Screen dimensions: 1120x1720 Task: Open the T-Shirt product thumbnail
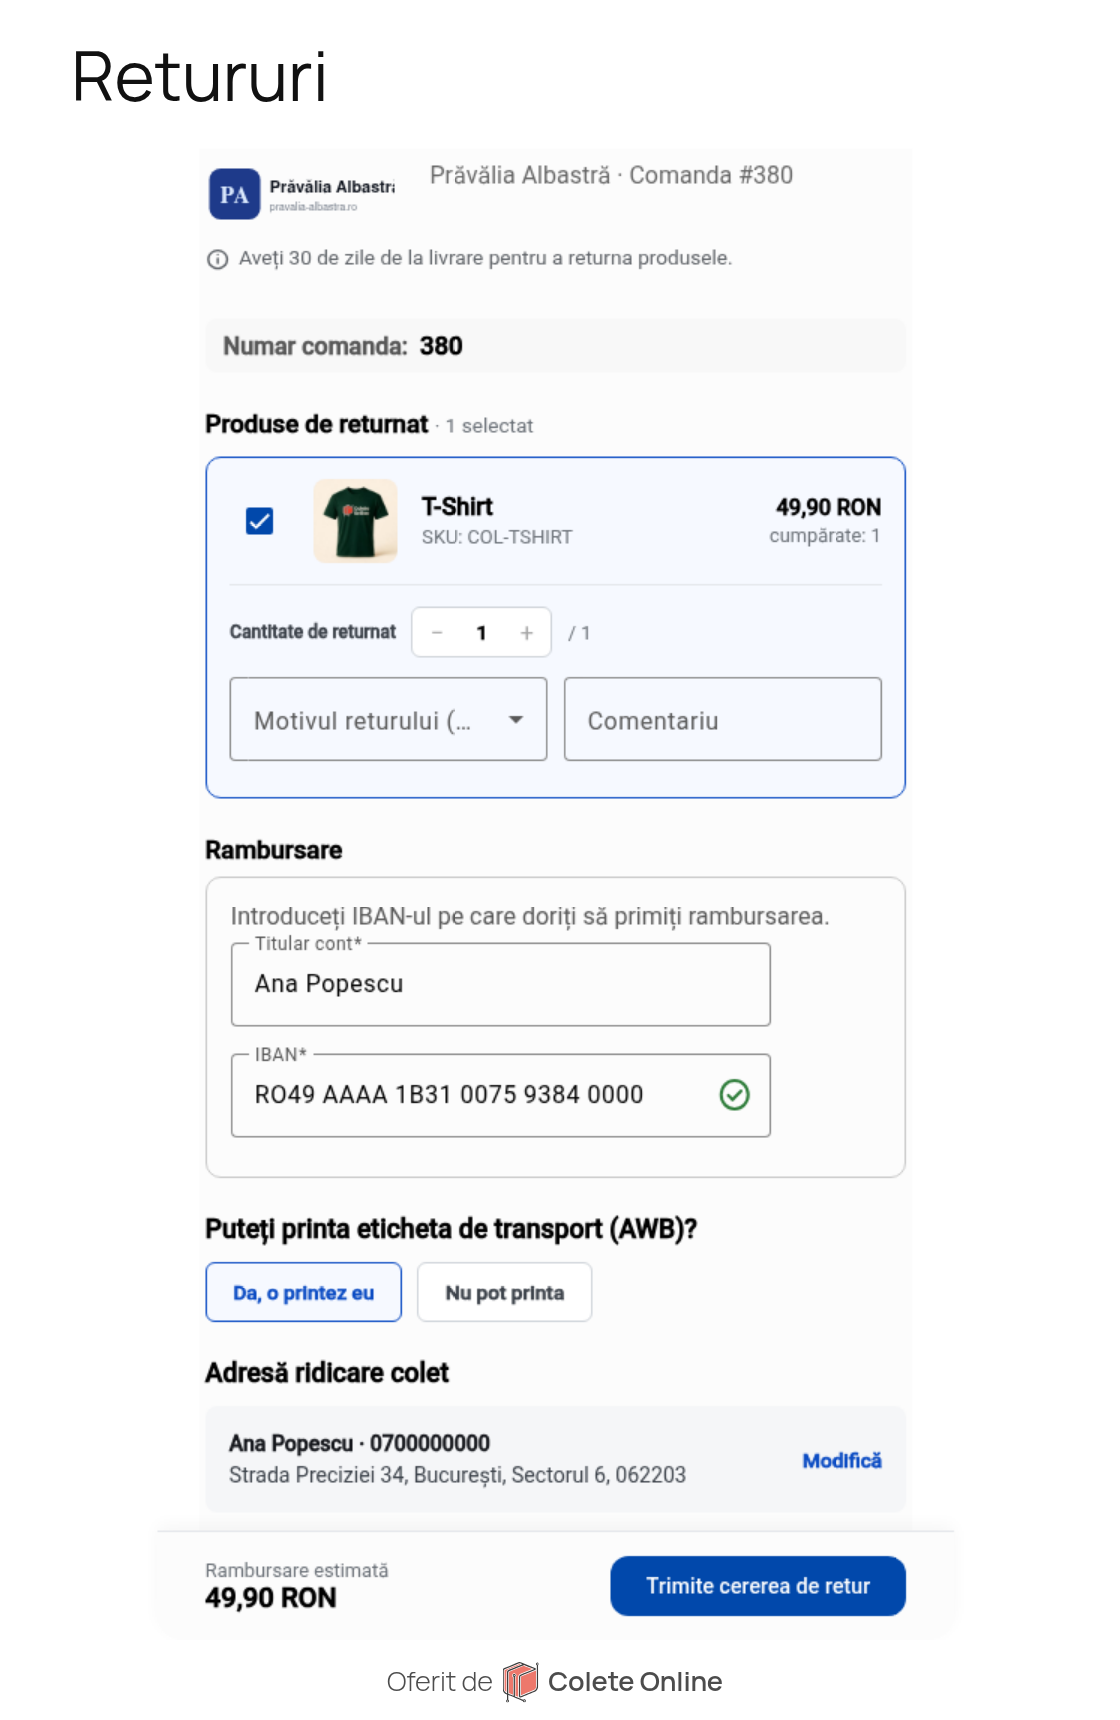click(x=355, y=521)
